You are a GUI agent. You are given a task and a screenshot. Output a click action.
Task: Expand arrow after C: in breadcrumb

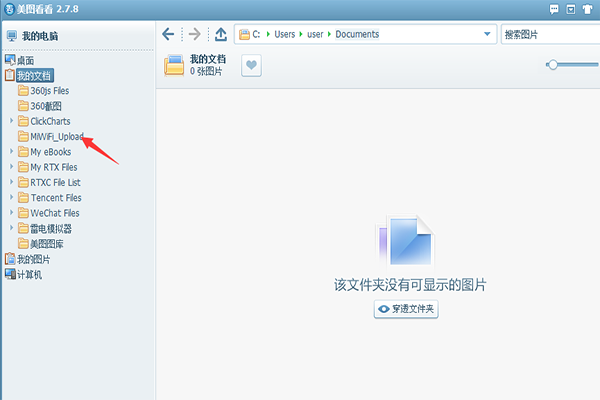click(x=268, y=34)
